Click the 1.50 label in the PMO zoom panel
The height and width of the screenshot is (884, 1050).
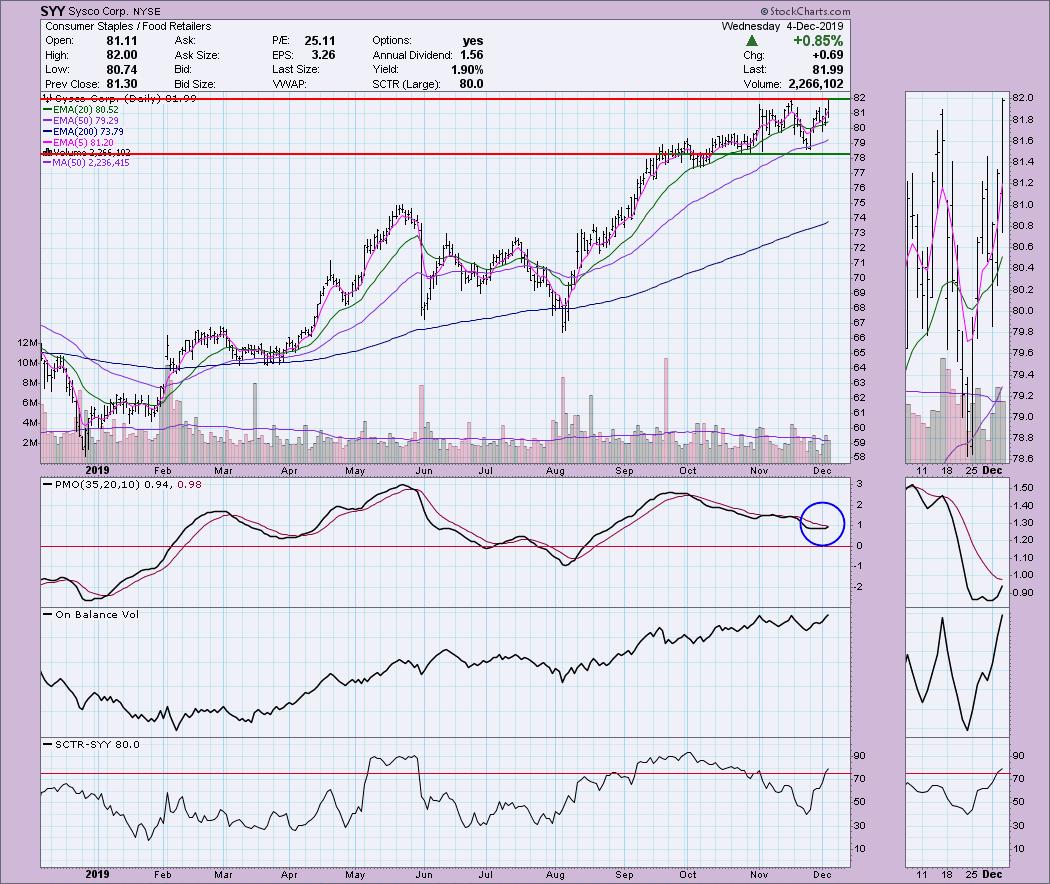pos(1023,488)
